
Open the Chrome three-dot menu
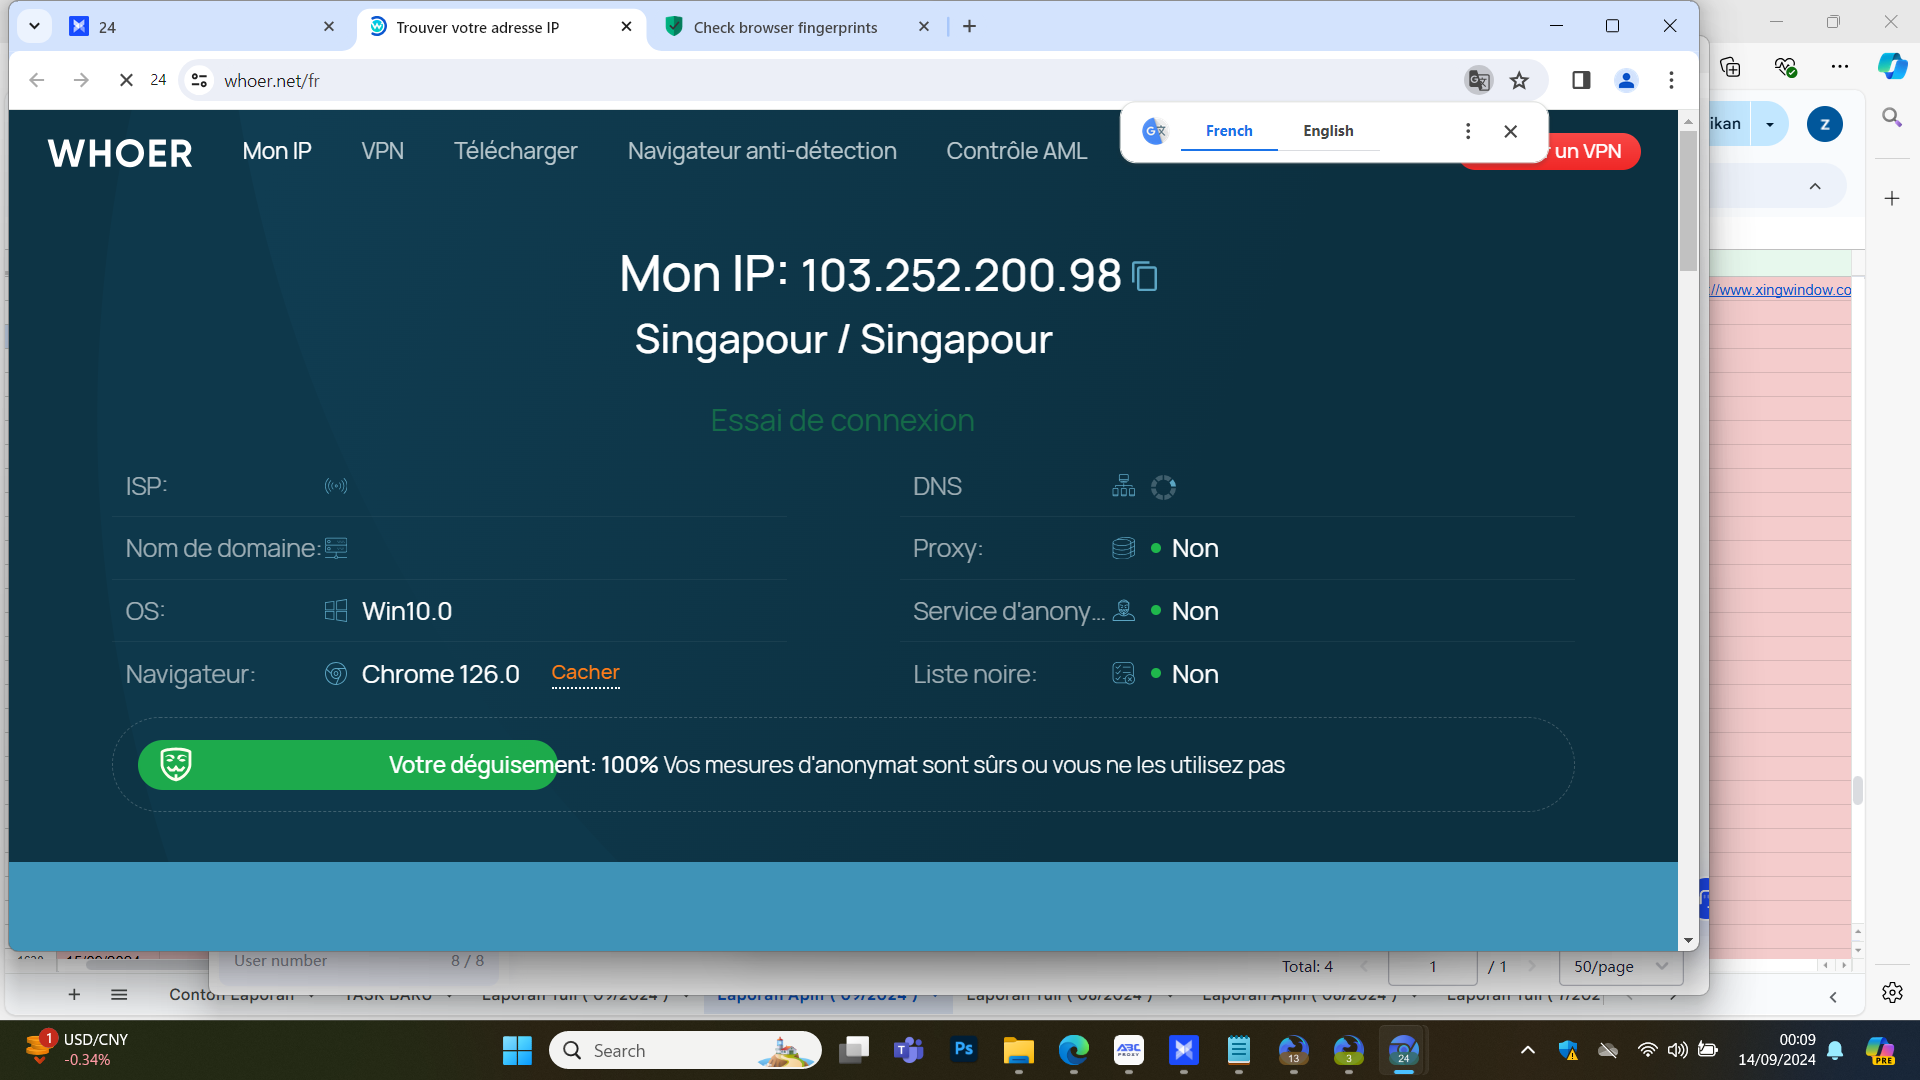click(1671, 80)
